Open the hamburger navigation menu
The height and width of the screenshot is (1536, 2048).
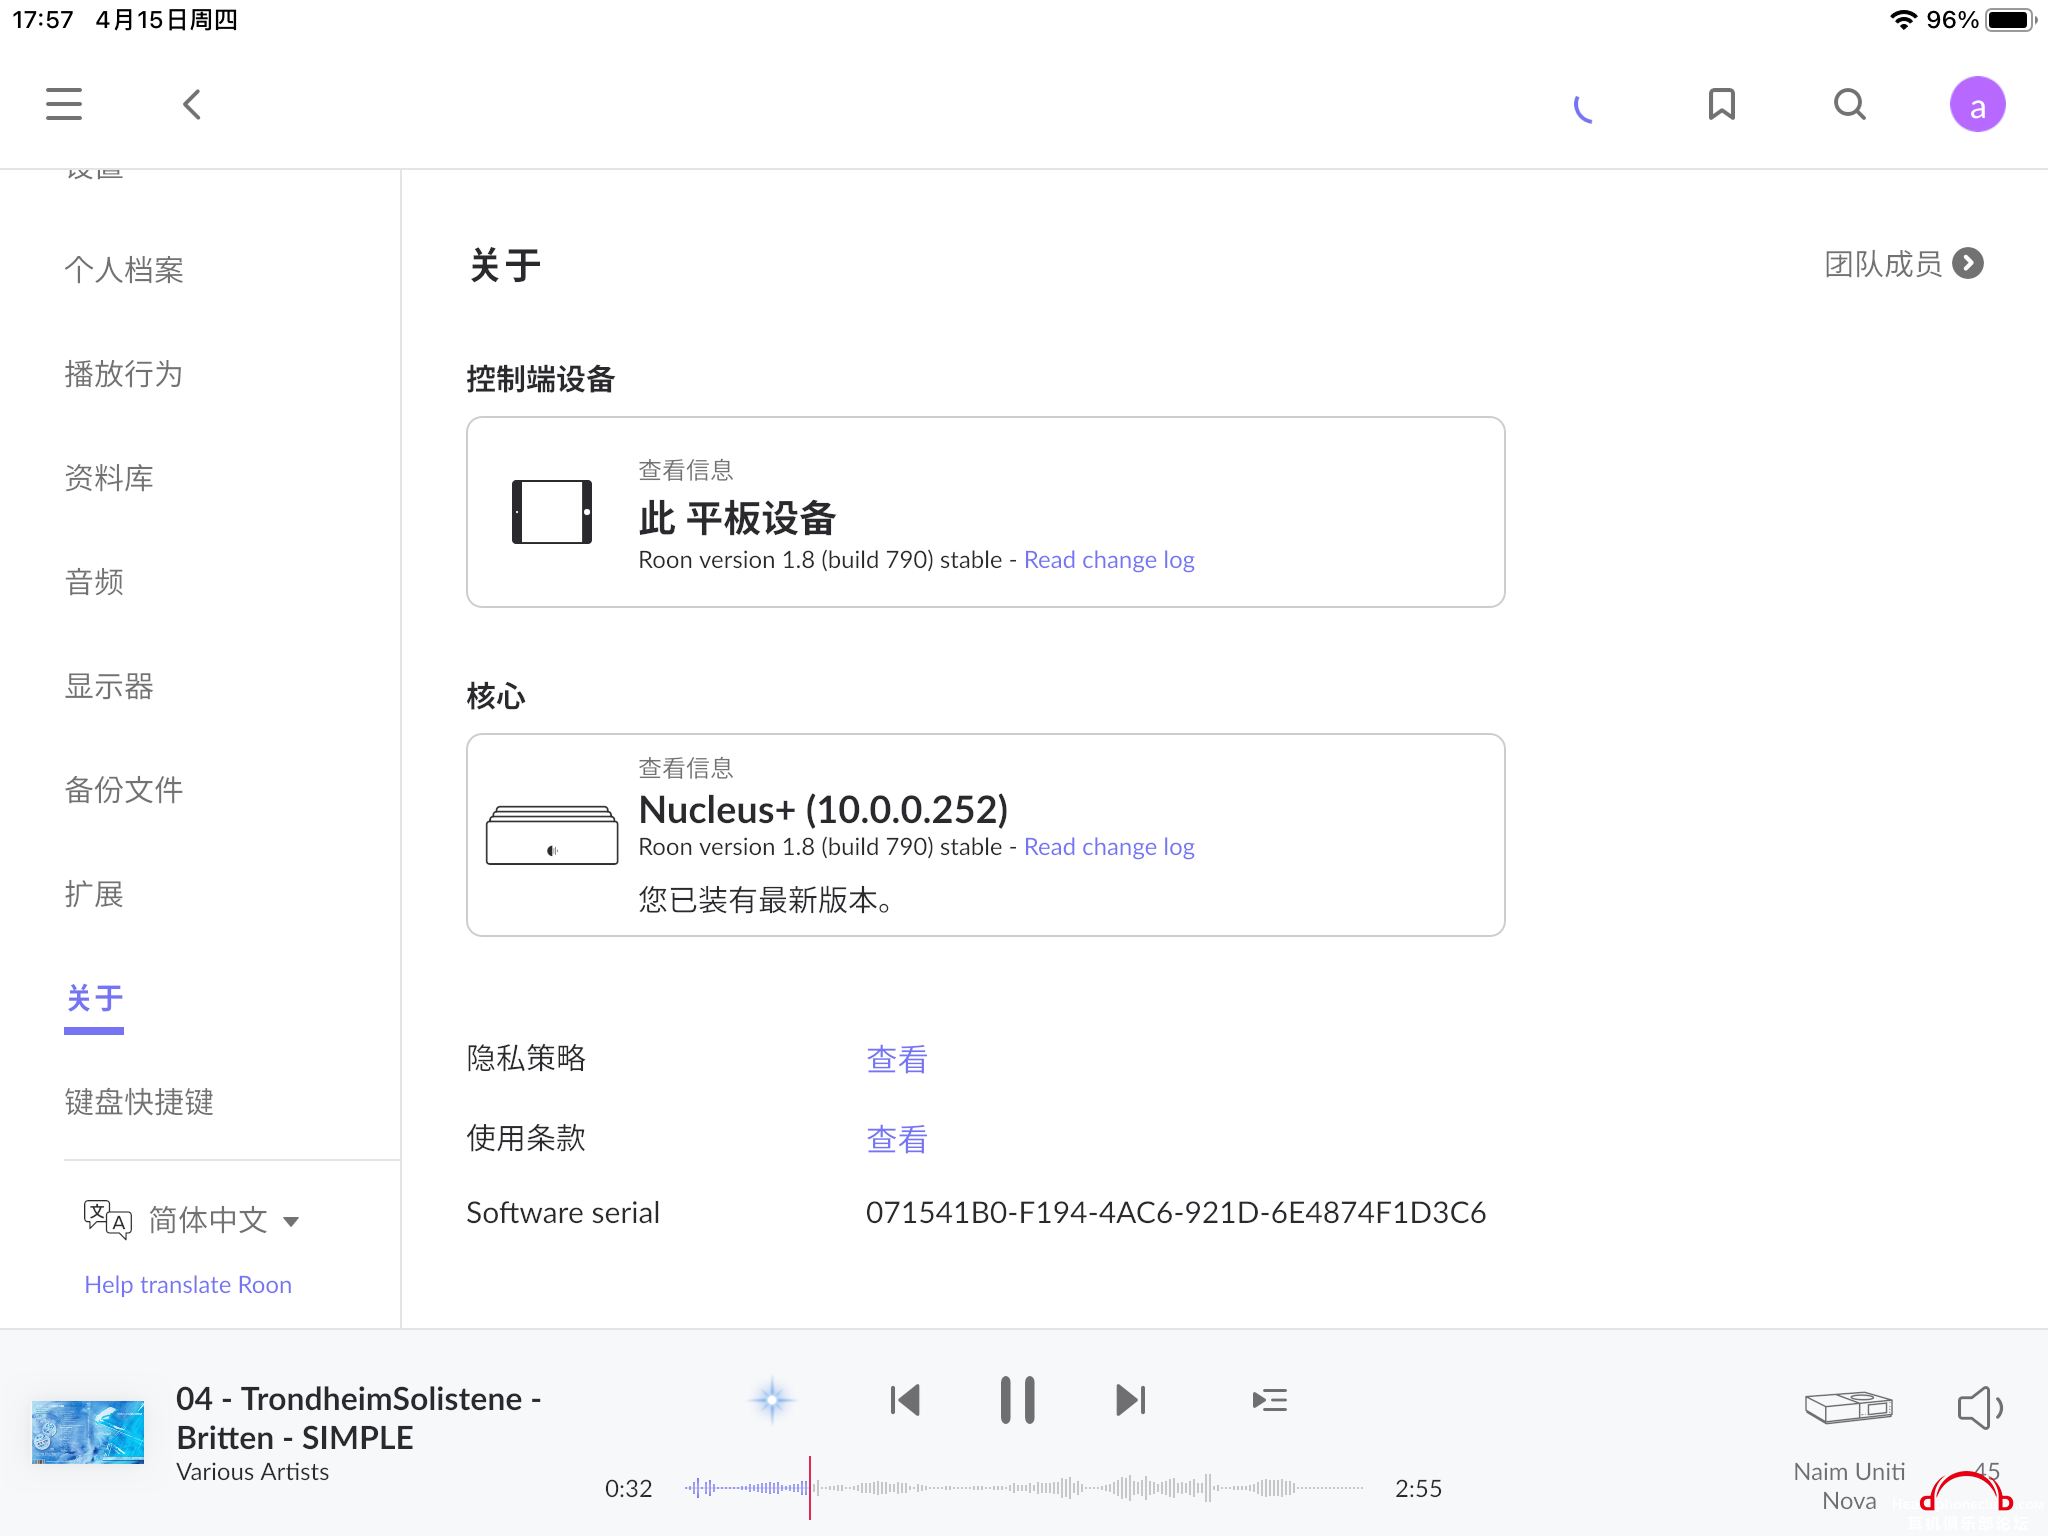(64, 104)
